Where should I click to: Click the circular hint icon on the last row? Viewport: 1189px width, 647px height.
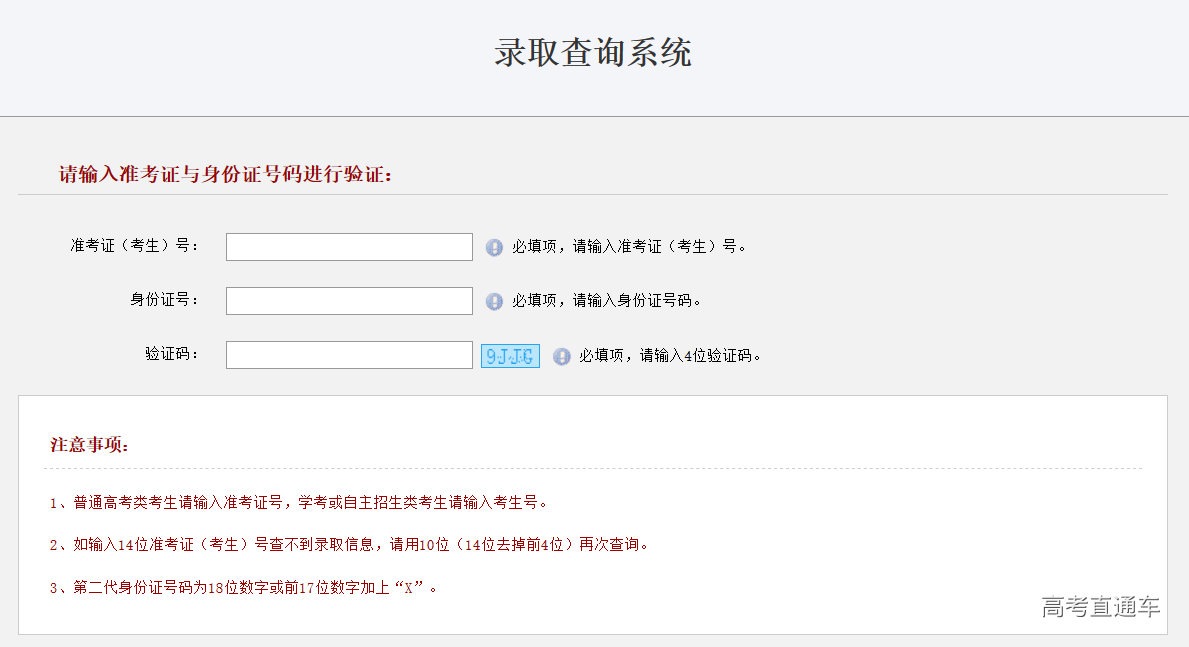click(x=561, y=356)
